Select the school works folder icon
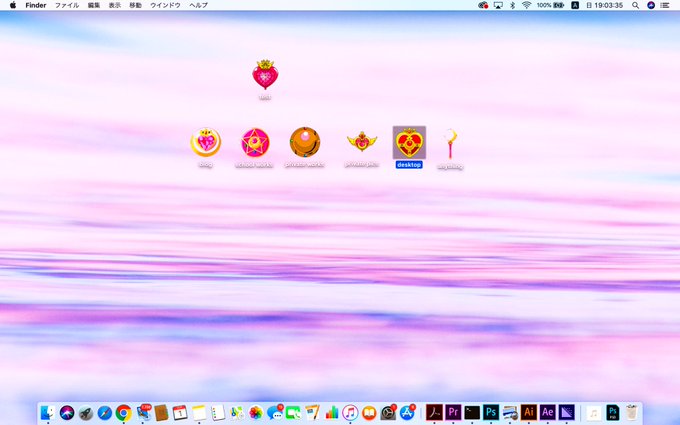The image size is (680, 425). click(255, 142)
